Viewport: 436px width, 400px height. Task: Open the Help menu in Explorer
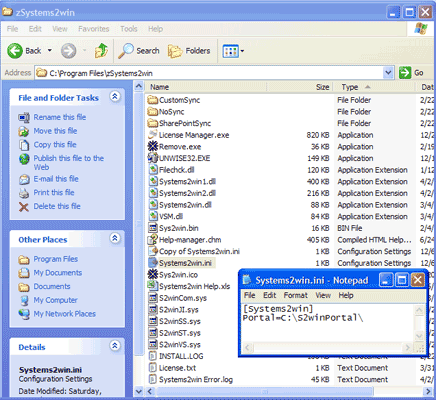[x=155, y=29]
